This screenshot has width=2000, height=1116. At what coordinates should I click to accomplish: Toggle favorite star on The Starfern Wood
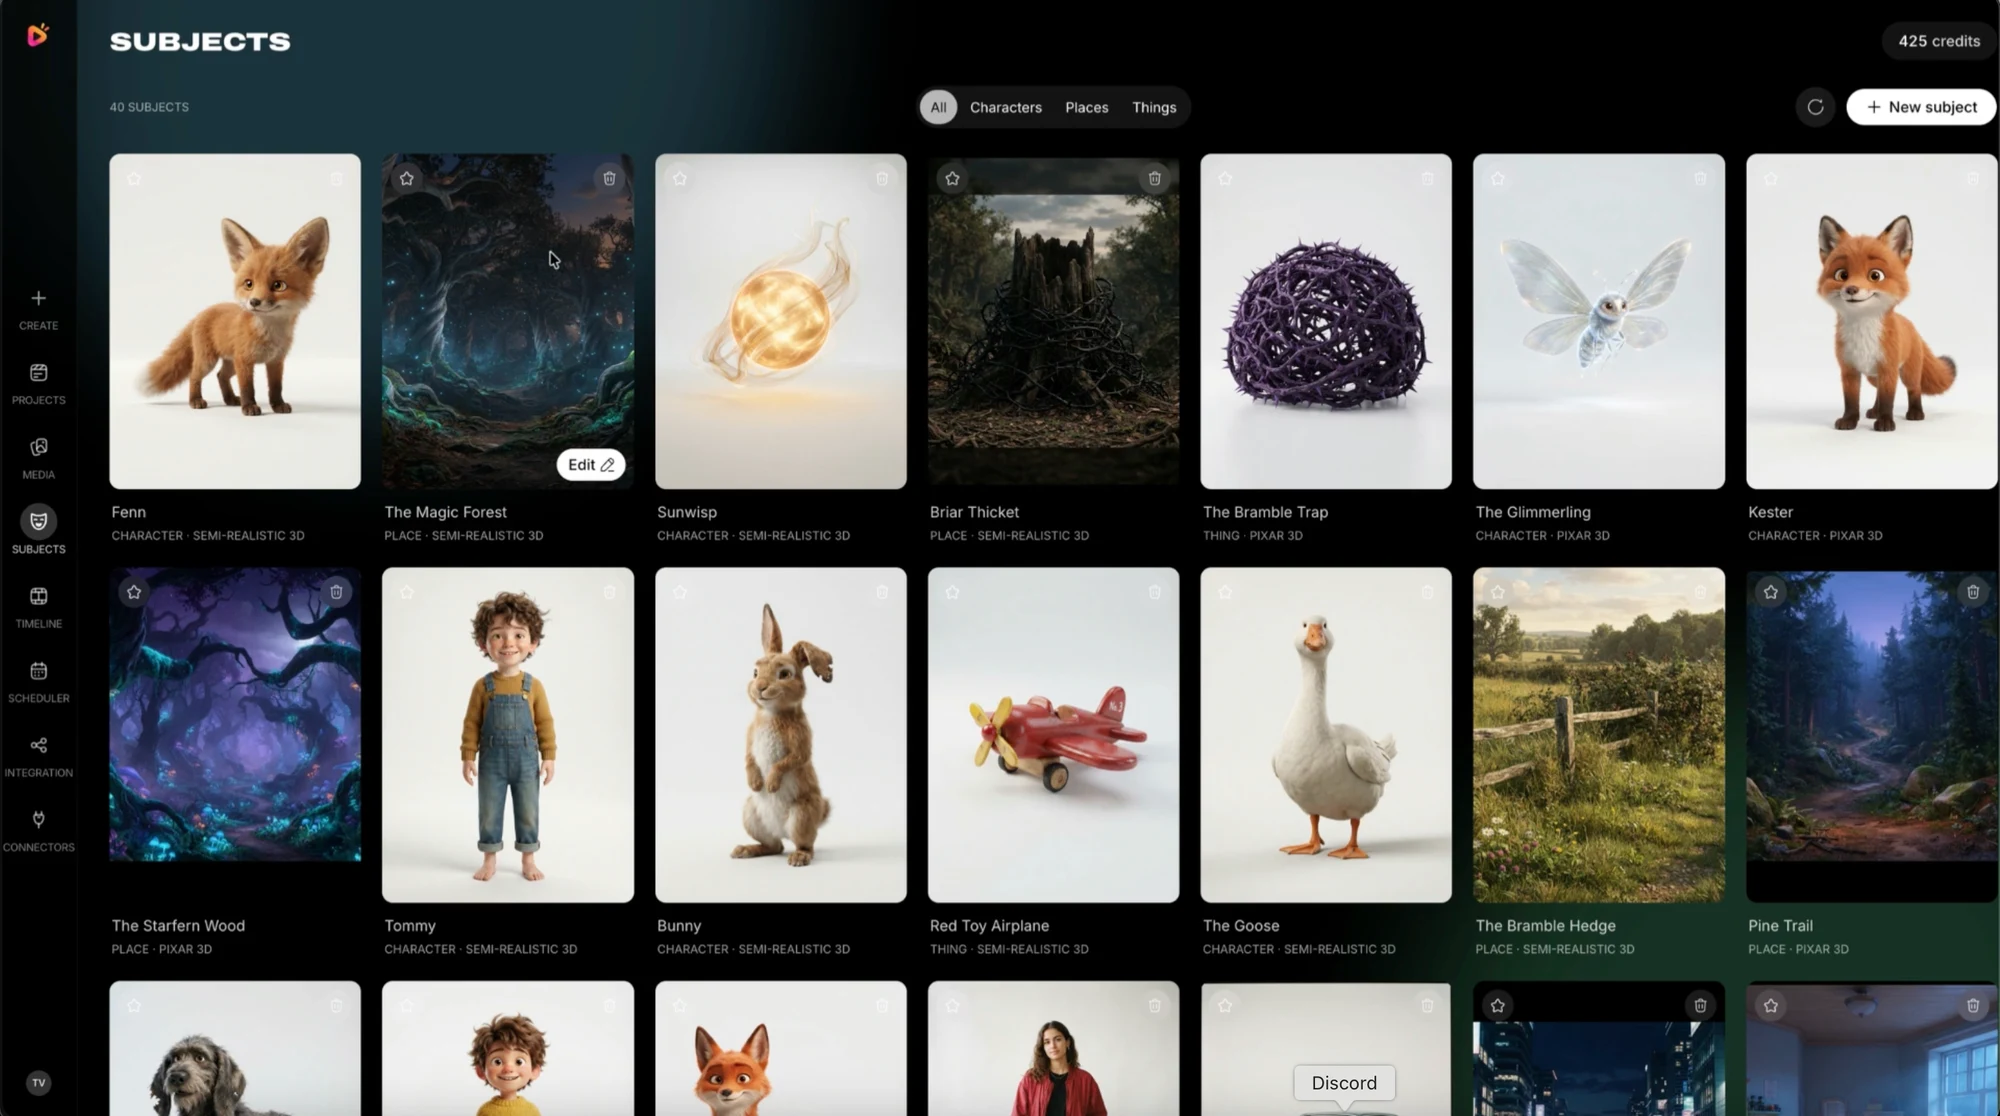[x=134, y=592]
